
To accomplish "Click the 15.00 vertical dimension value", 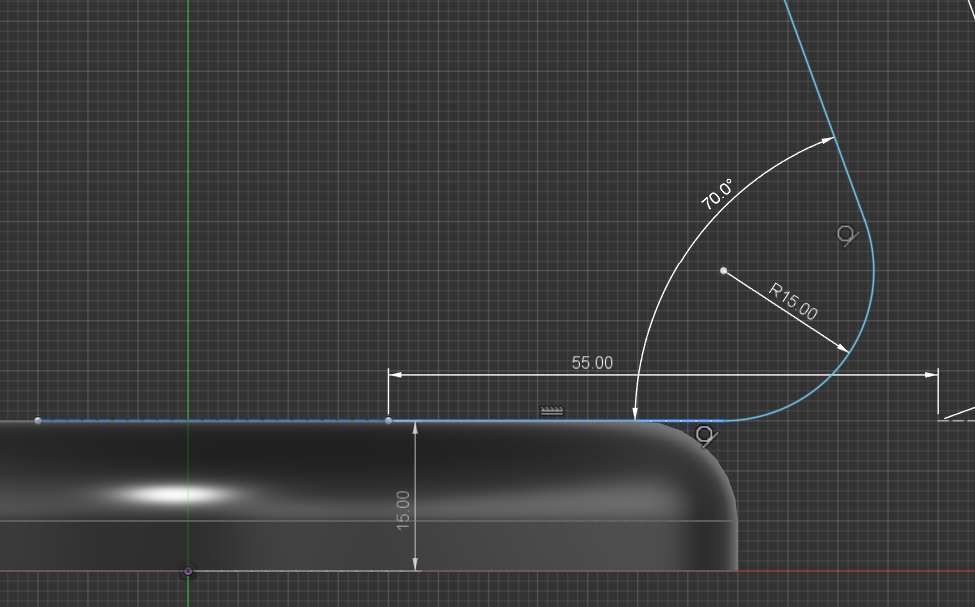I will (404, 509).
